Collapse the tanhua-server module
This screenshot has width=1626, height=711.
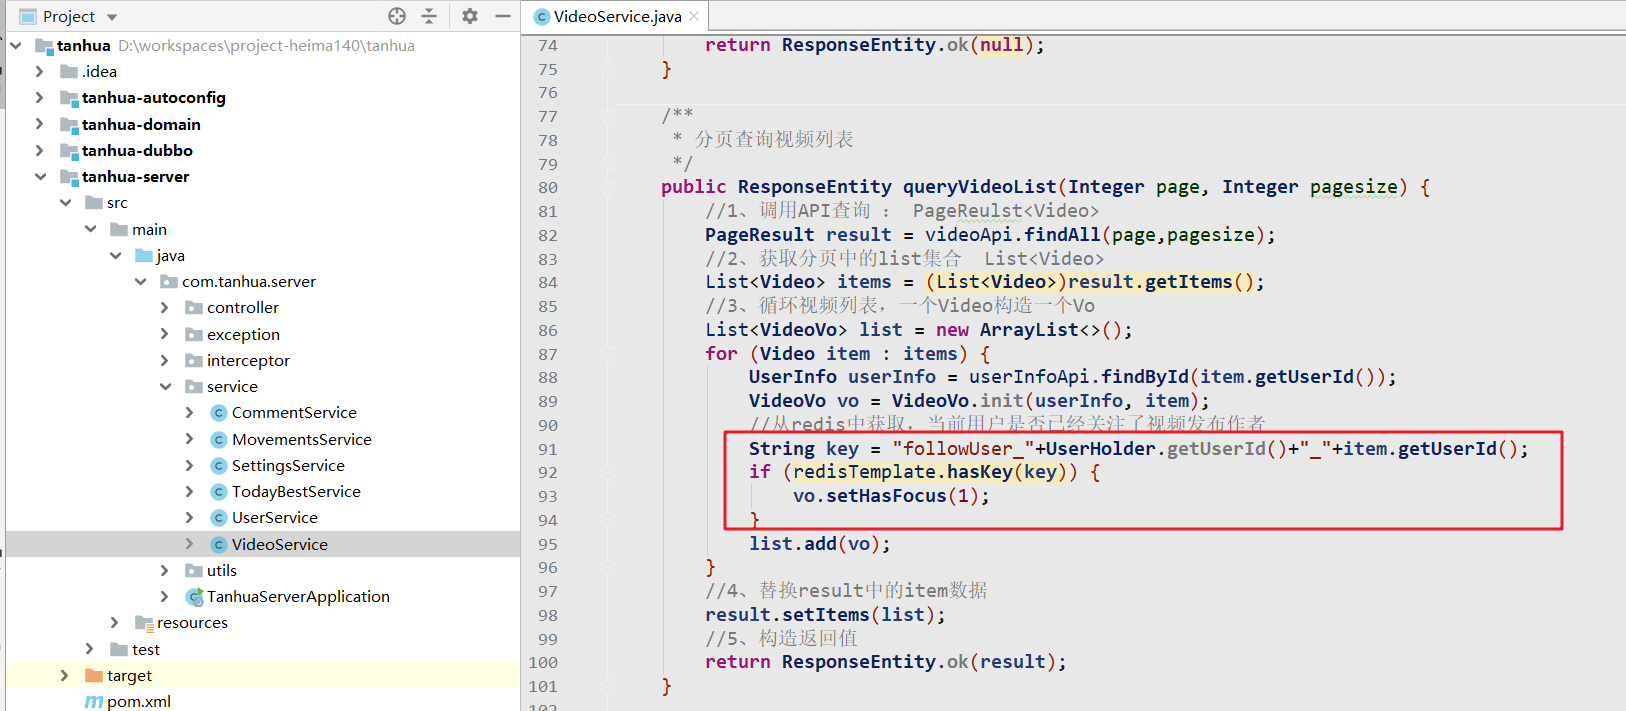pos(40,176)
